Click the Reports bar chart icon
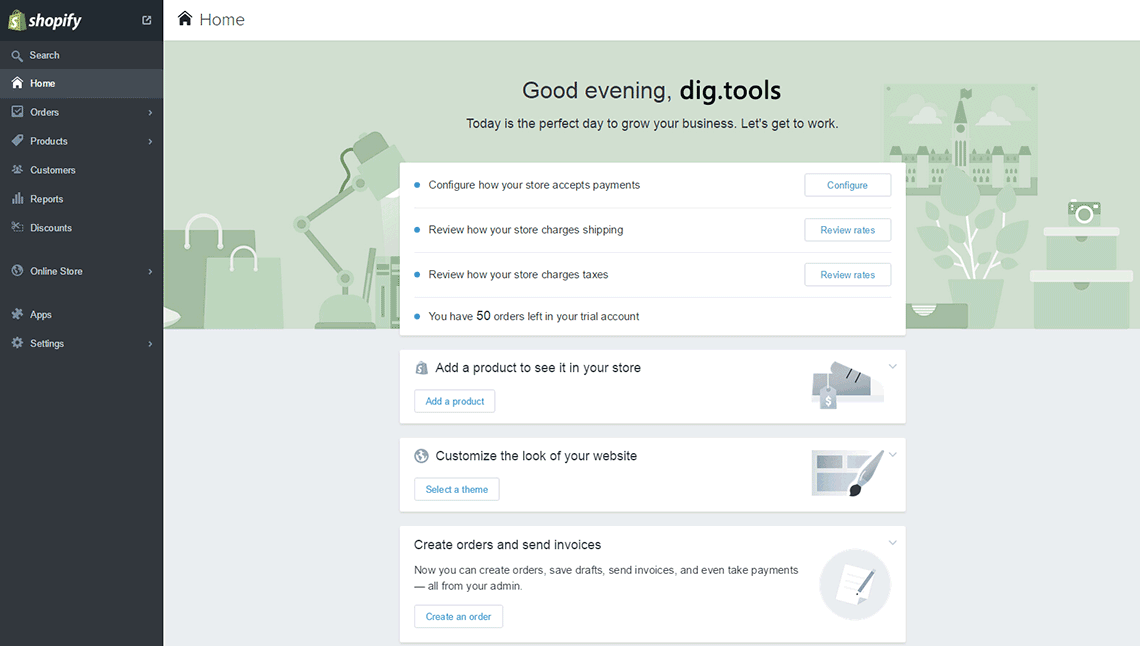 (17, 199)
